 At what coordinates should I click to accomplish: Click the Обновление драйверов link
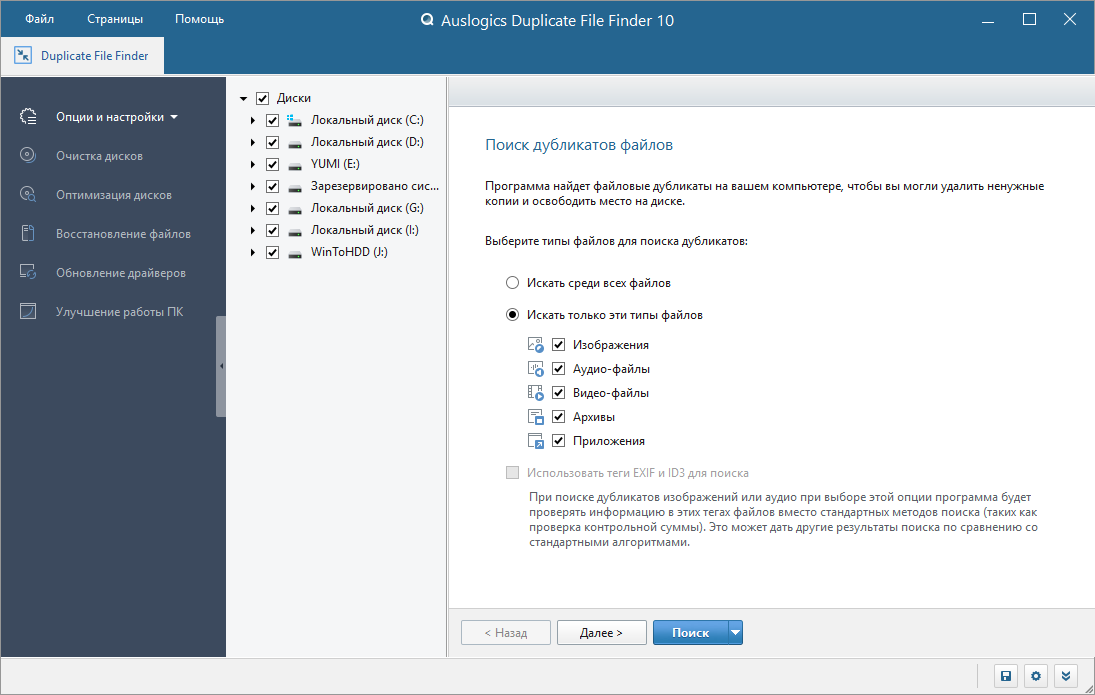tap(121, 273)
